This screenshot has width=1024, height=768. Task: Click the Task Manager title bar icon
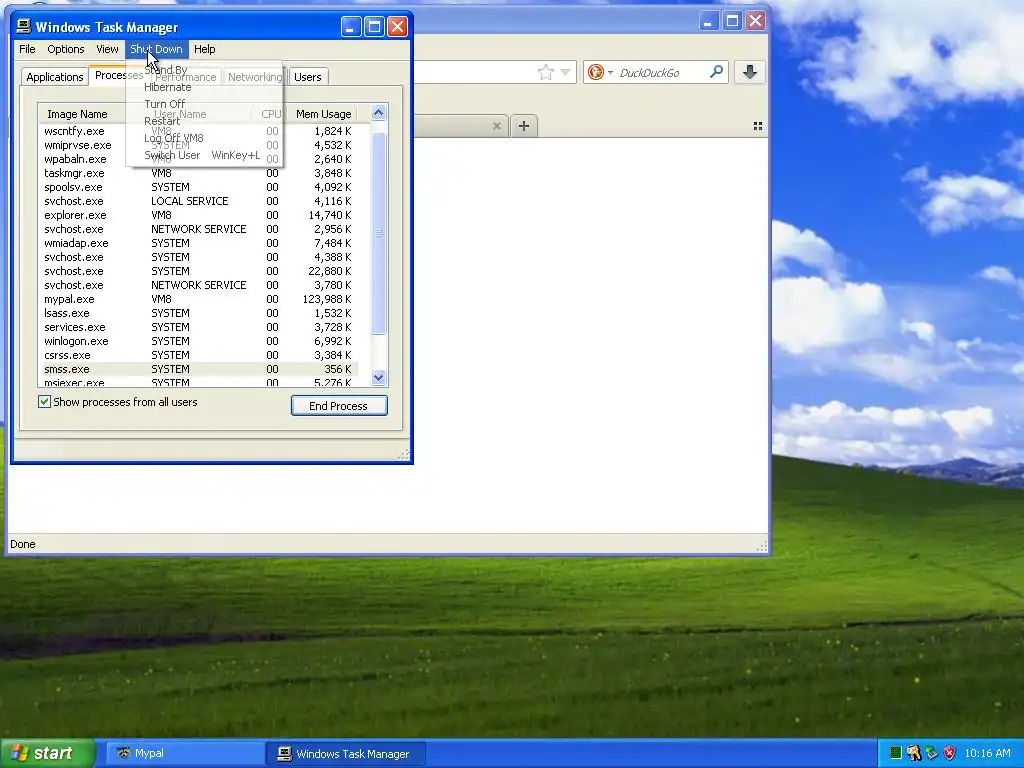pyautogui.click(x=24, y=27)
